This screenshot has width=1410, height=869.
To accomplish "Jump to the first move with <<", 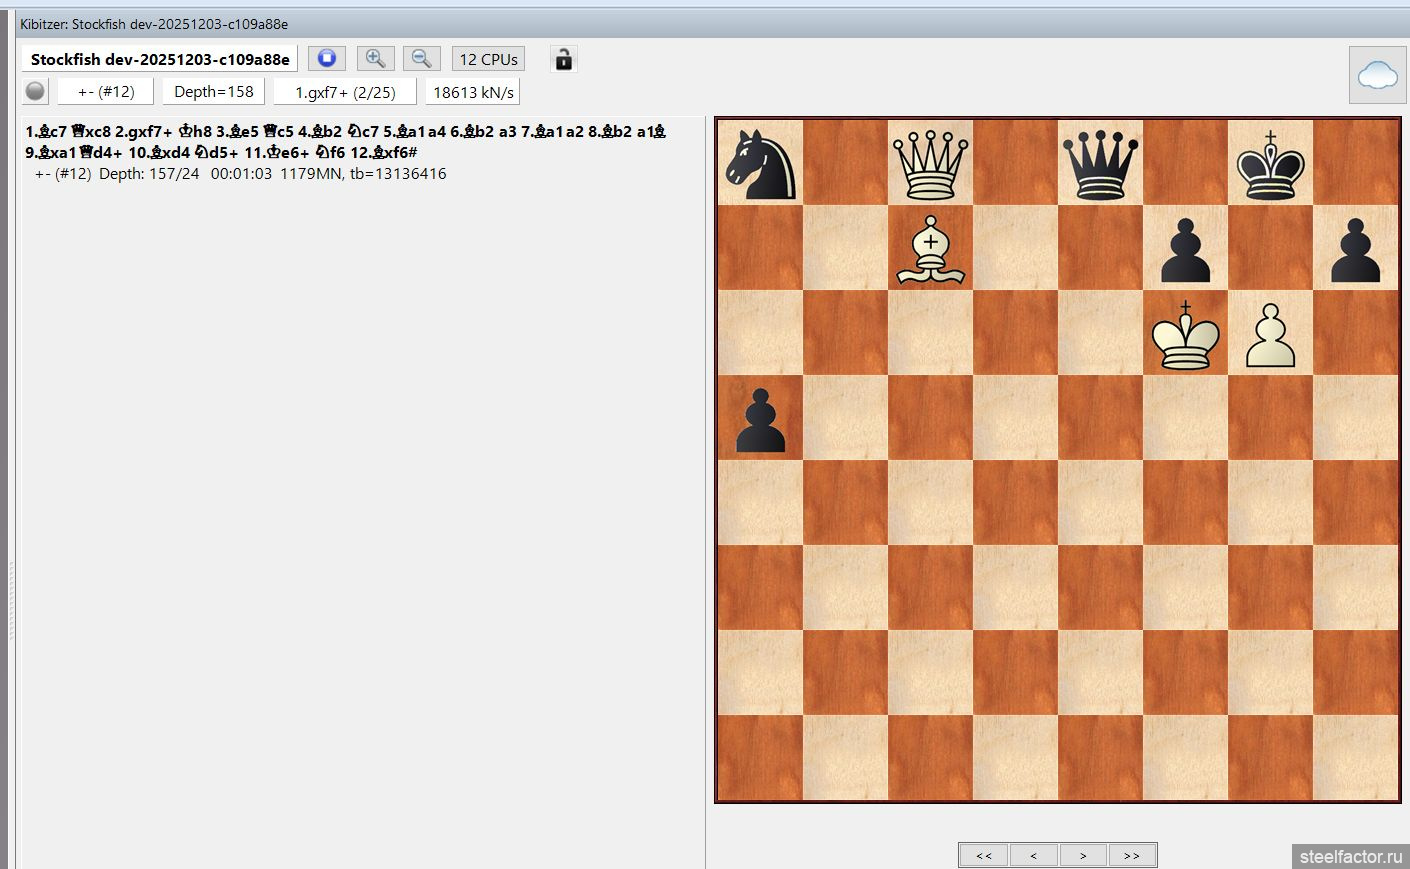I will pos(984,855).
